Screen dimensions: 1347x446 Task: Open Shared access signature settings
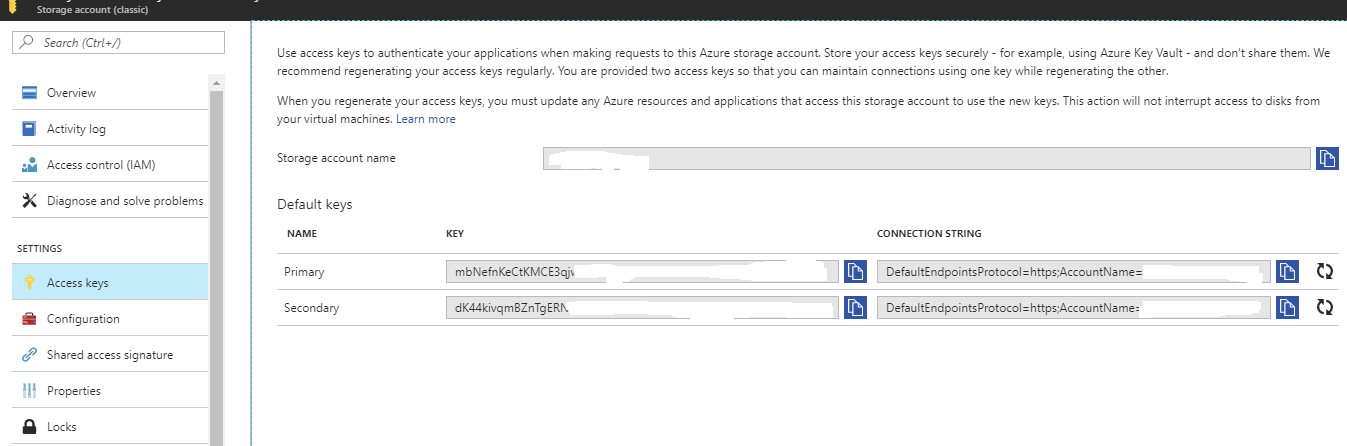pyautogui.click(x=110, y=355)
